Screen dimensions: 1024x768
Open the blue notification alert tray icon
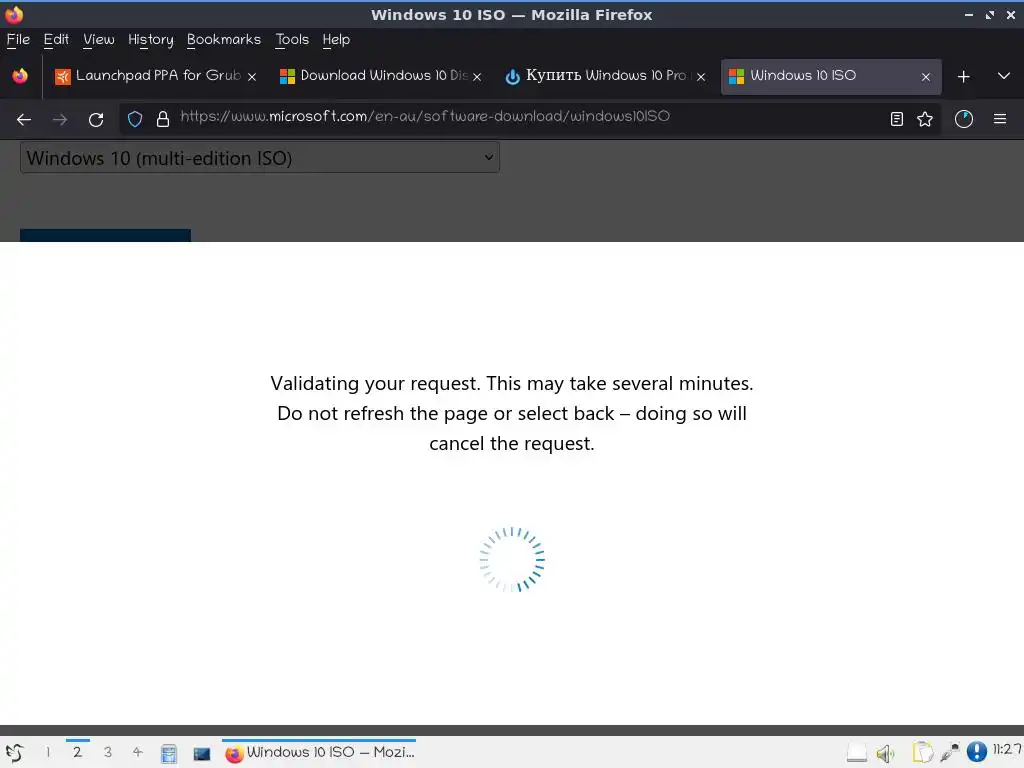(x=977, y=752)
